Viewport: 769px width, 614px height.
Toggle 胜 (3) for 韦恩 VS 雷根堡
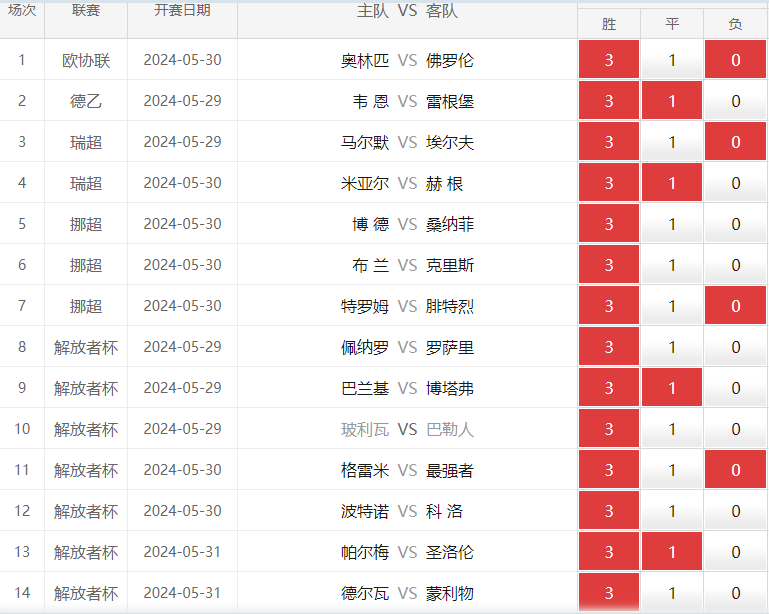pyautogui.click(x=609, y=101)
